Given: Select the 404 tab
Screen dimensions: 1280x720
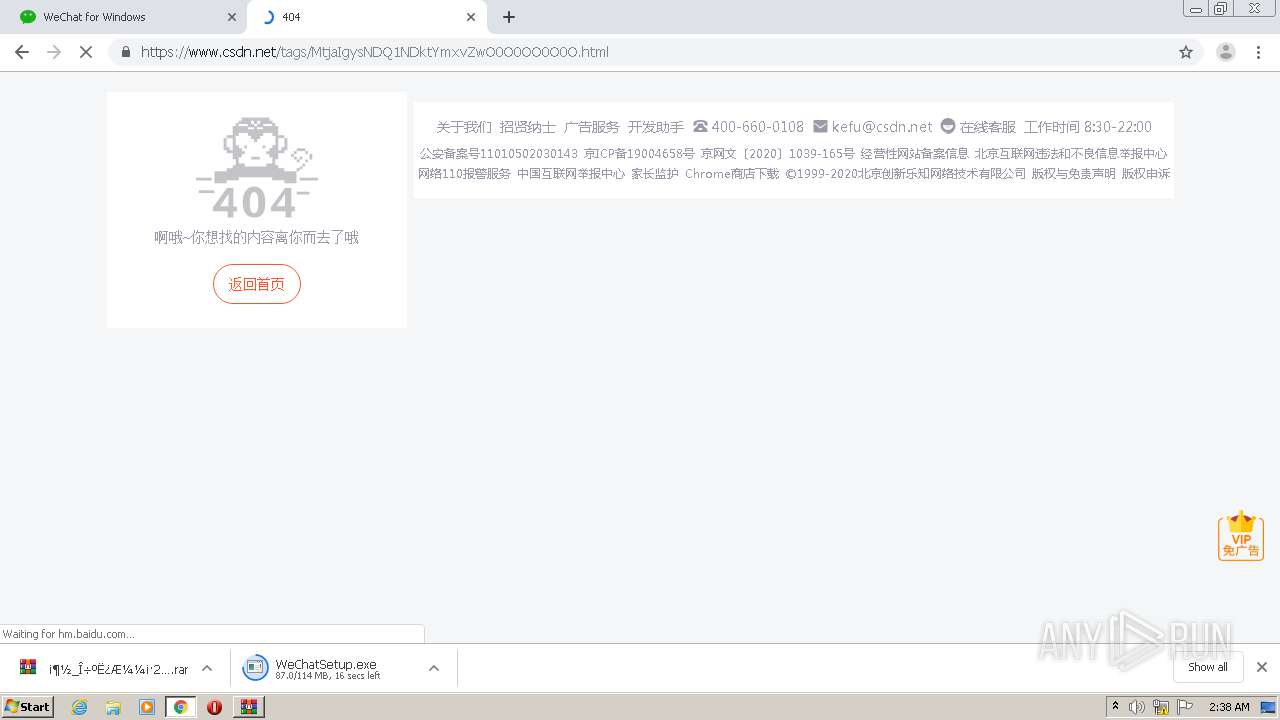Looking at the screenshot, I should pyautogui.click(x=366, y=17).
